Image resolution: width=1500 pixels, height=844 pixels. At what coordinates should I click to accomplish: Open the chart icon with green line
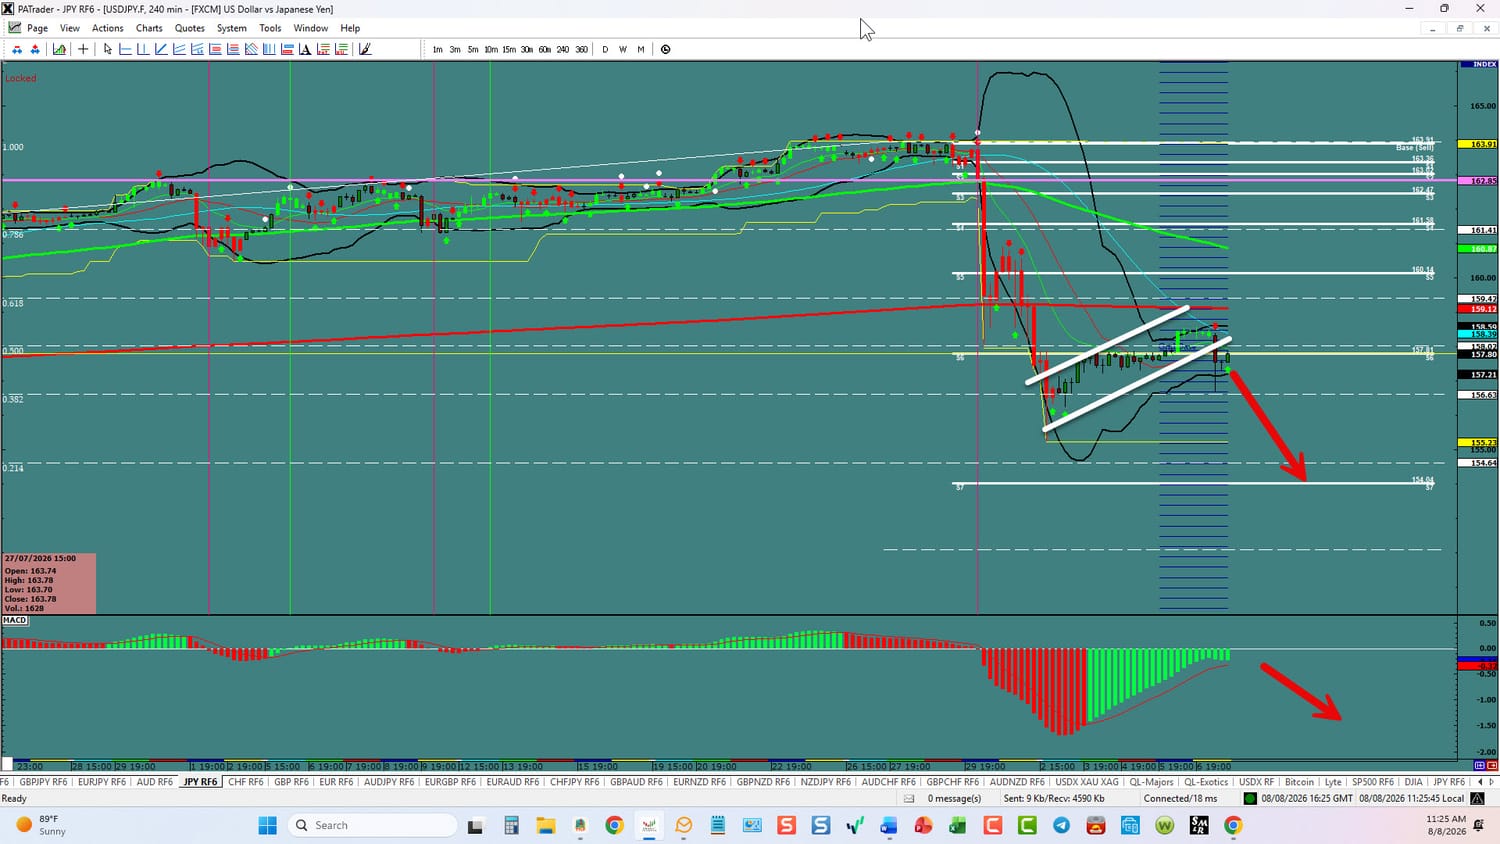pyautogui.click(x=60, y=49)
